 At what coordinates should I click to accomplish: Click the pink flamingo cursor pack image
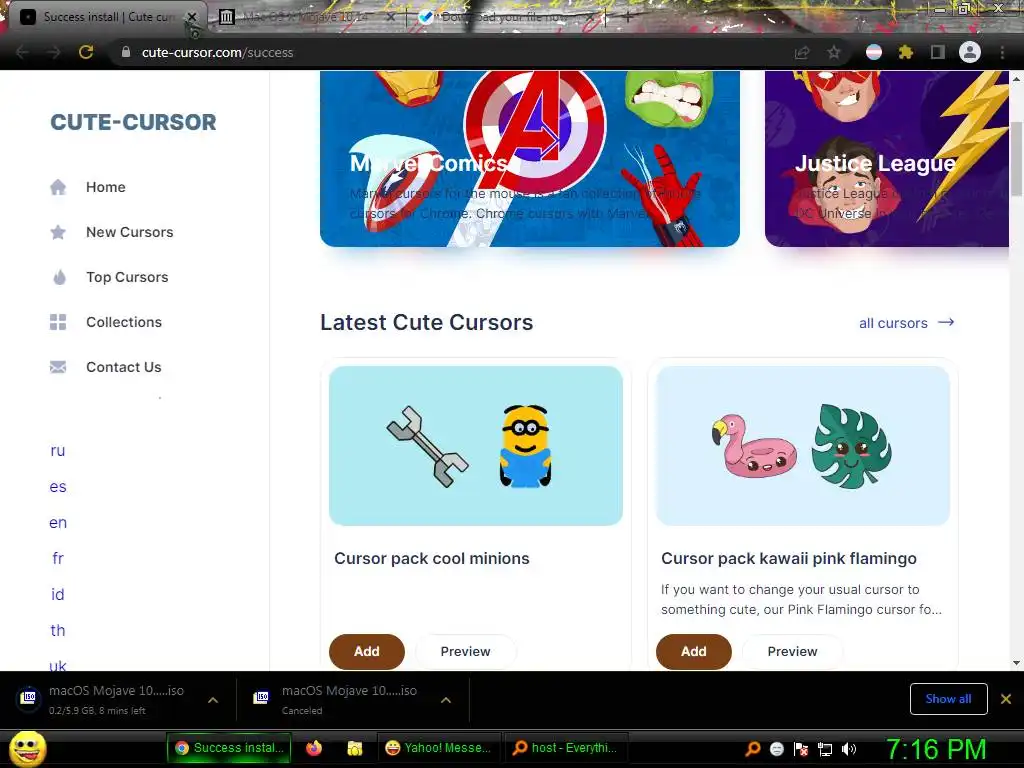(803, 445)
